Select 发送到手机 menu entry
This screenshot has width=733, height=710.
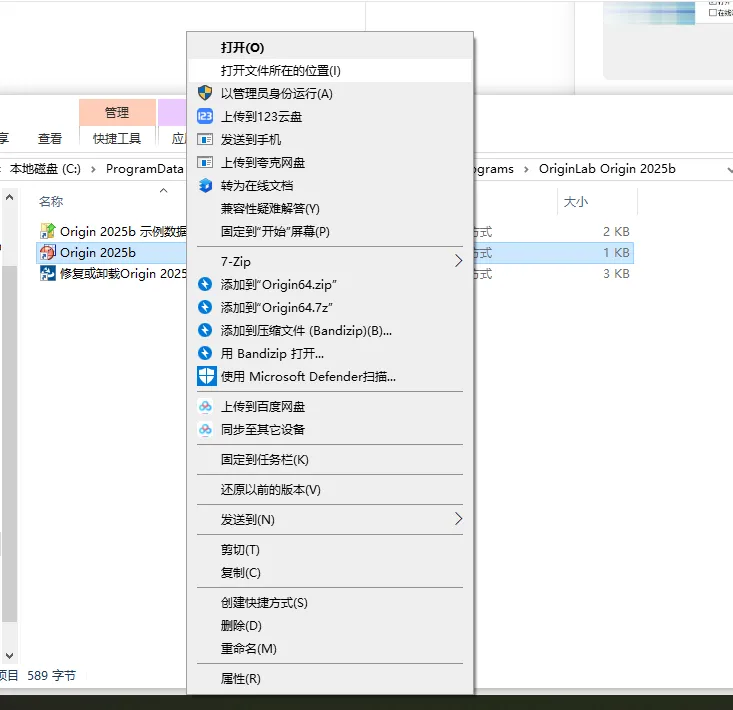(x=330, y=139)
